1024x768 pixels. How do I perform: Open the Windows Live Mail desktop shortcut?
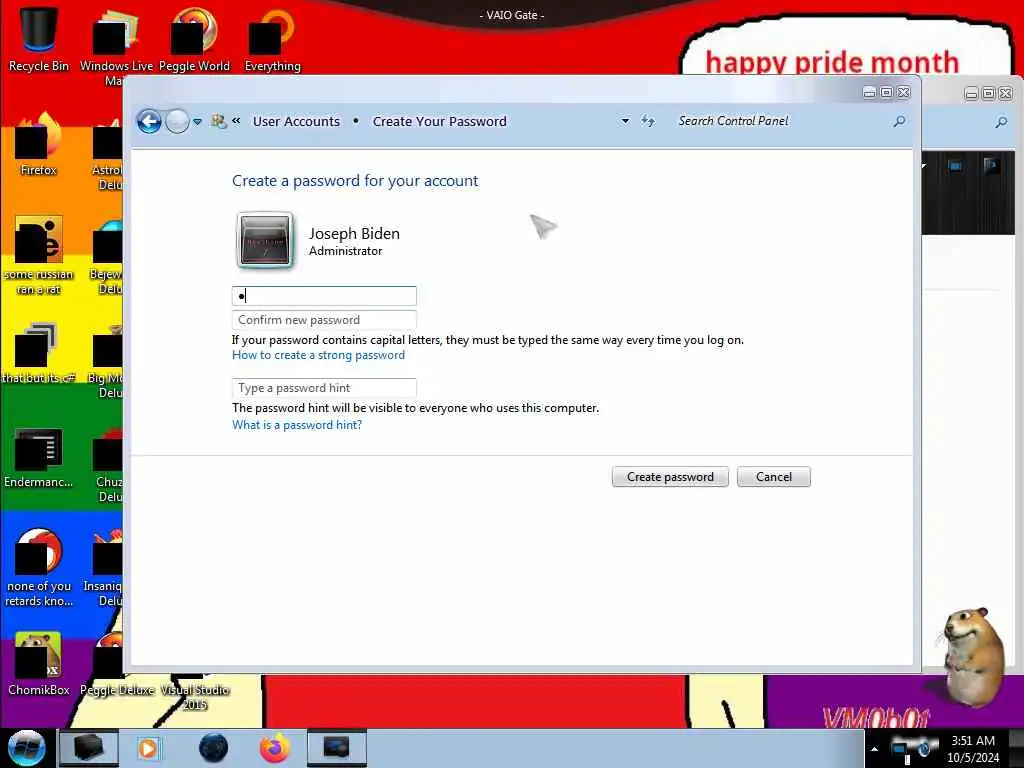pyautogui.click(x=116, y=46)
